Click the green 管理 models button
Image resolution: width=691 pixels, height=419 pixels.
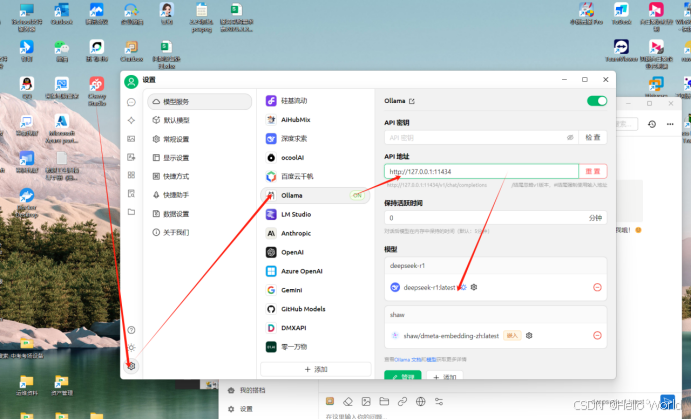click(403, 375)
